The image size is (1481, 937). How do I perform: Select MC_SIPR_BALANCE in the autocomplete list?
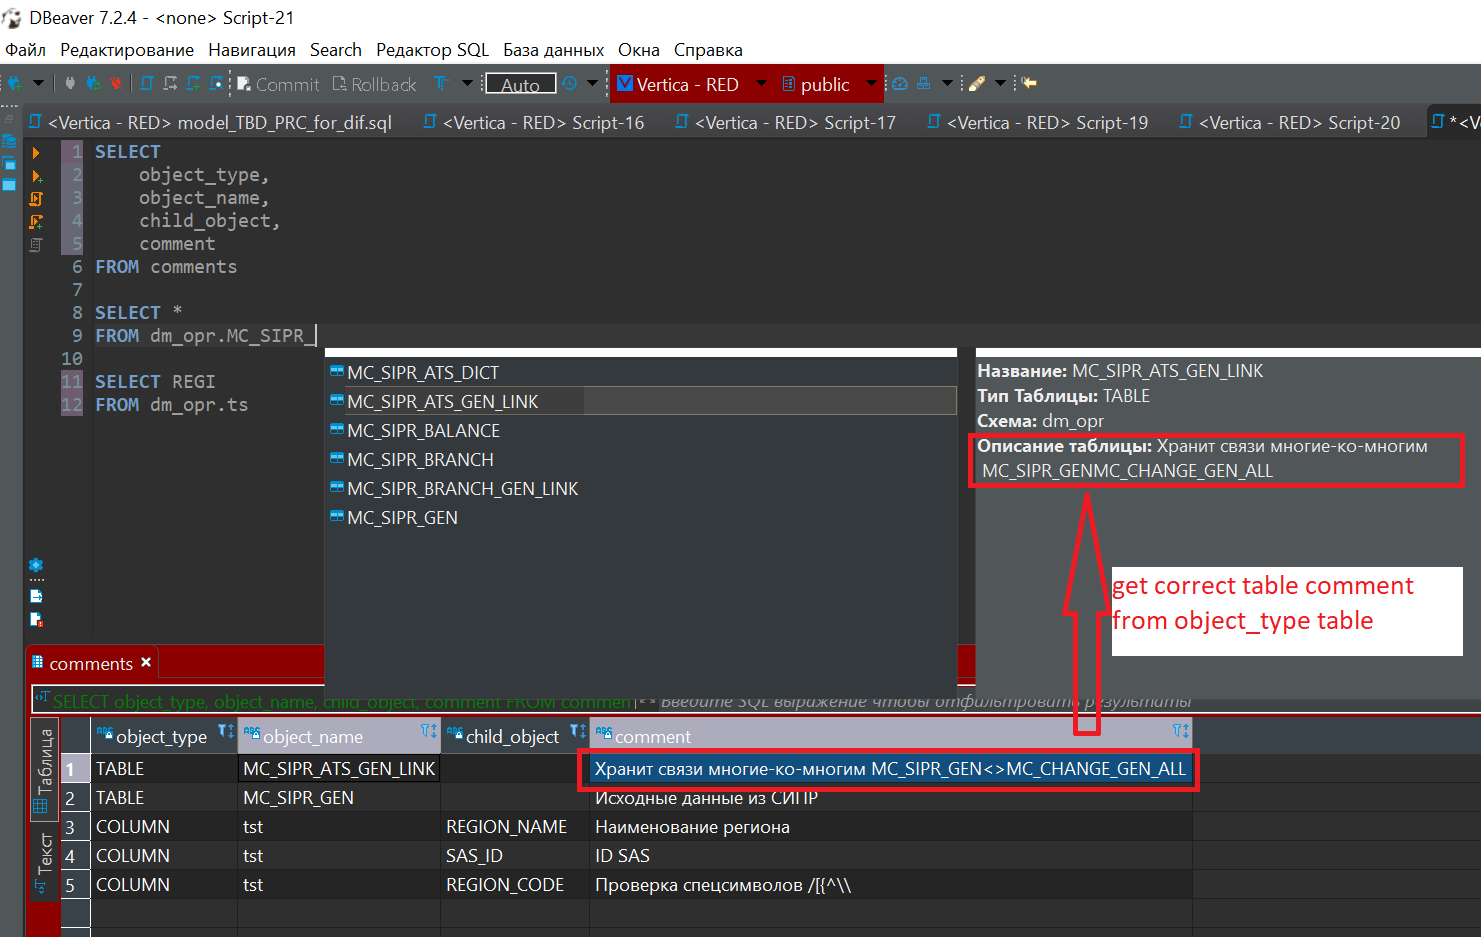pos(424,430)
